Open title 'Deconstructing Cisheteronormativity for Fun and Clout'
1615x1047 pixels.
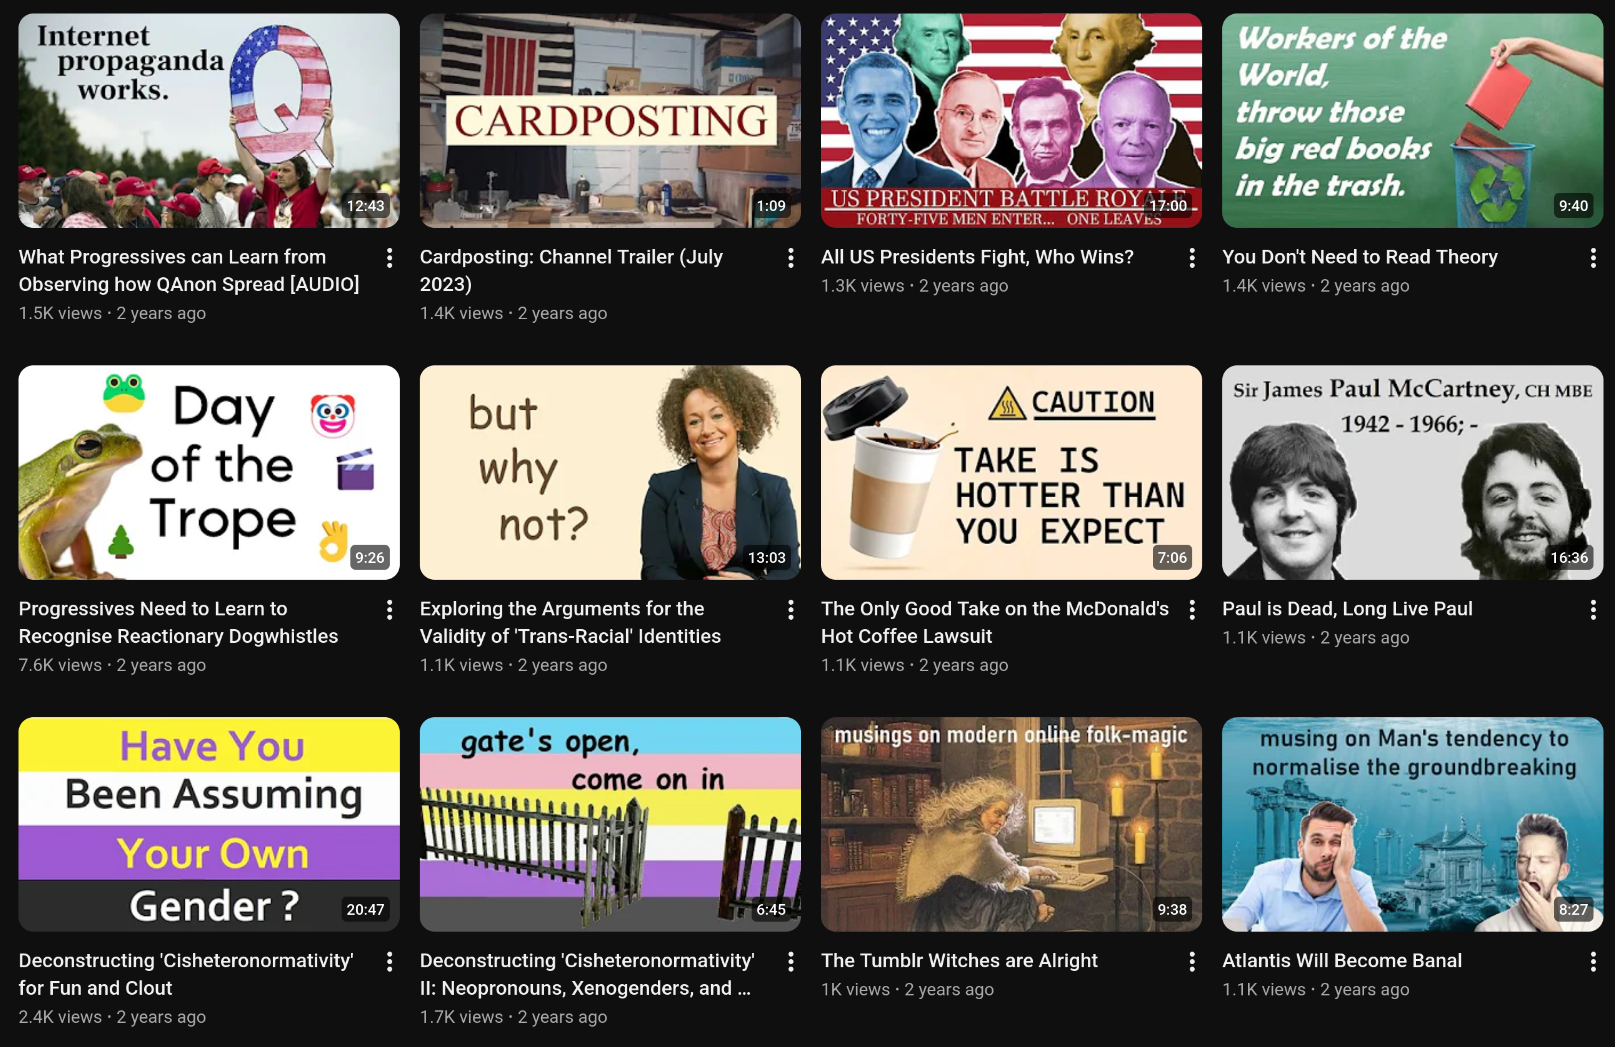pyautogui.click(x=186, y=974)
